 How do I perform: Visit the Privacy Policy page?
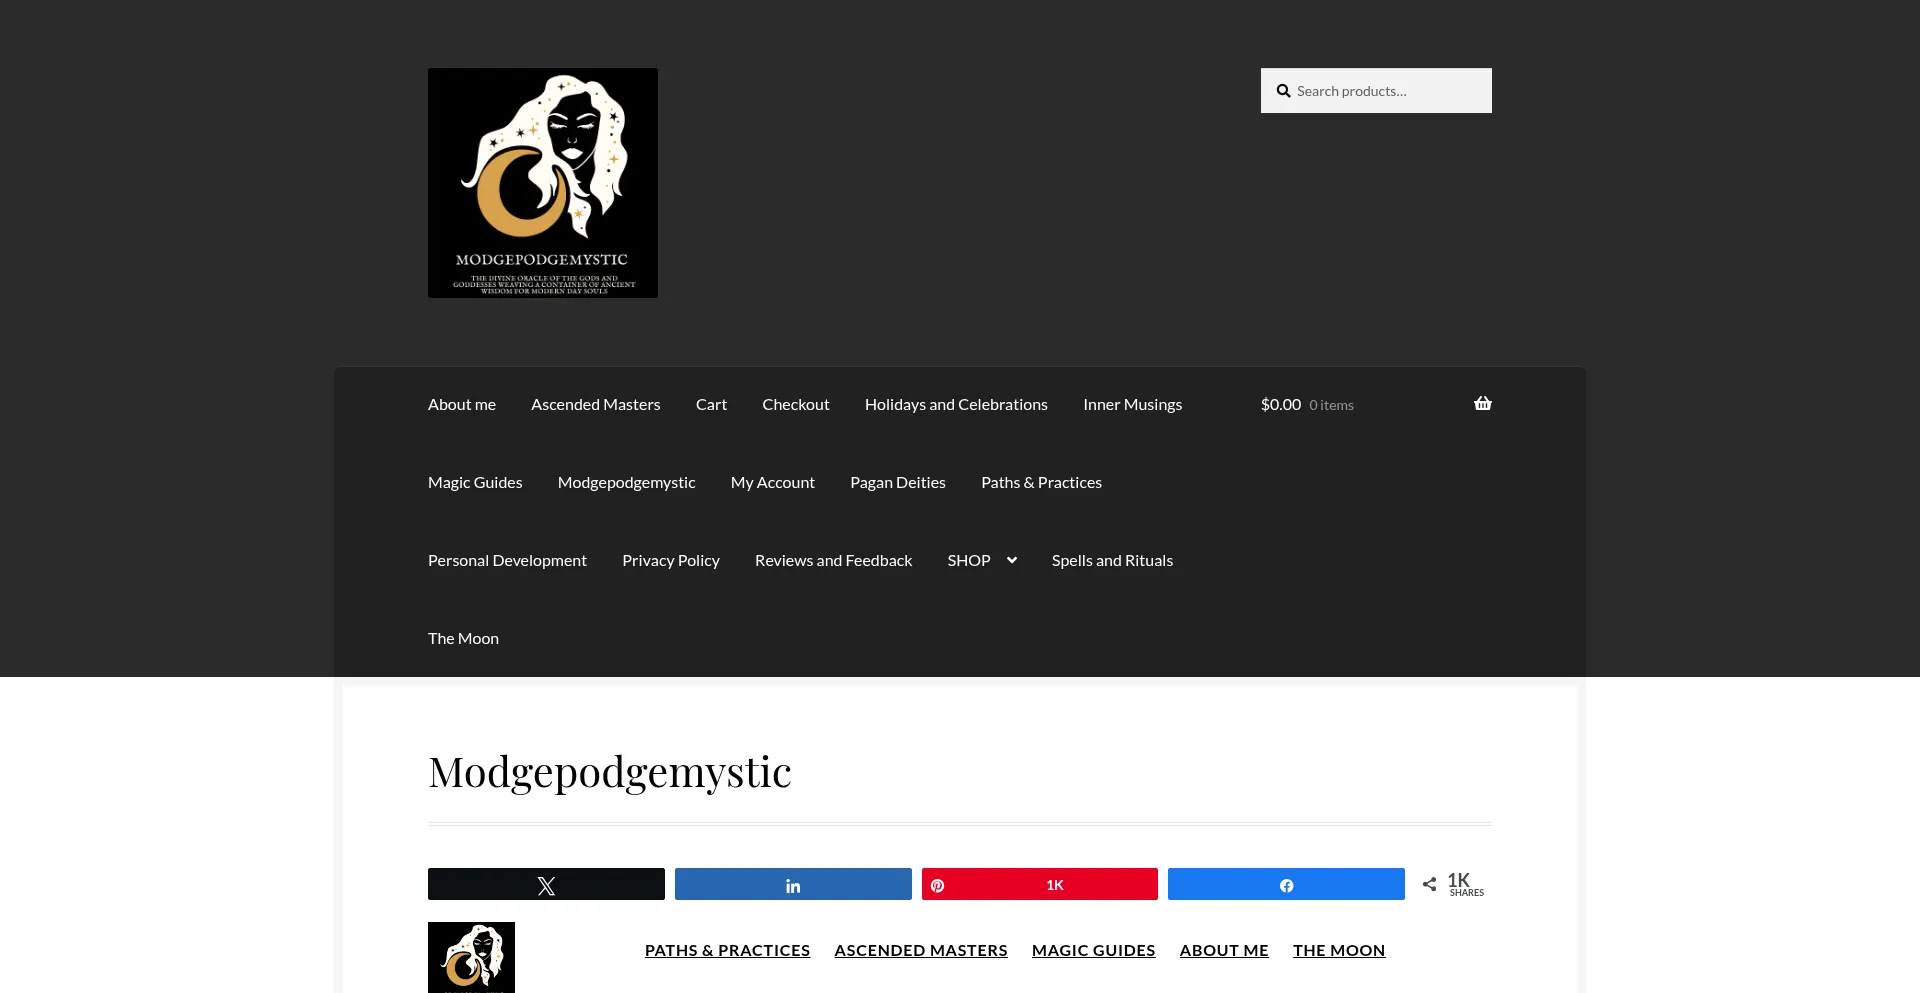click(x=671, y=560)
